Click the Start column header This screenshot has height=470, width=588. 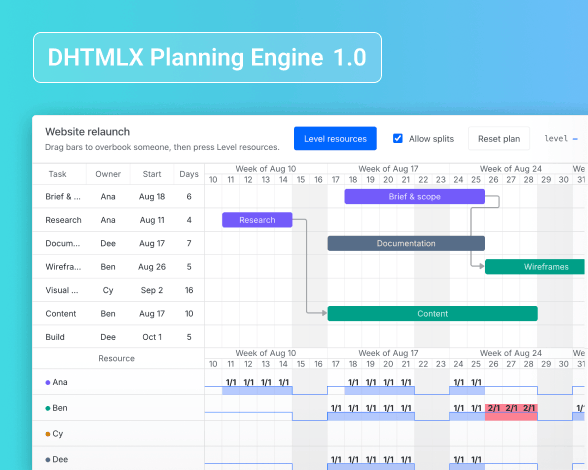152,174
